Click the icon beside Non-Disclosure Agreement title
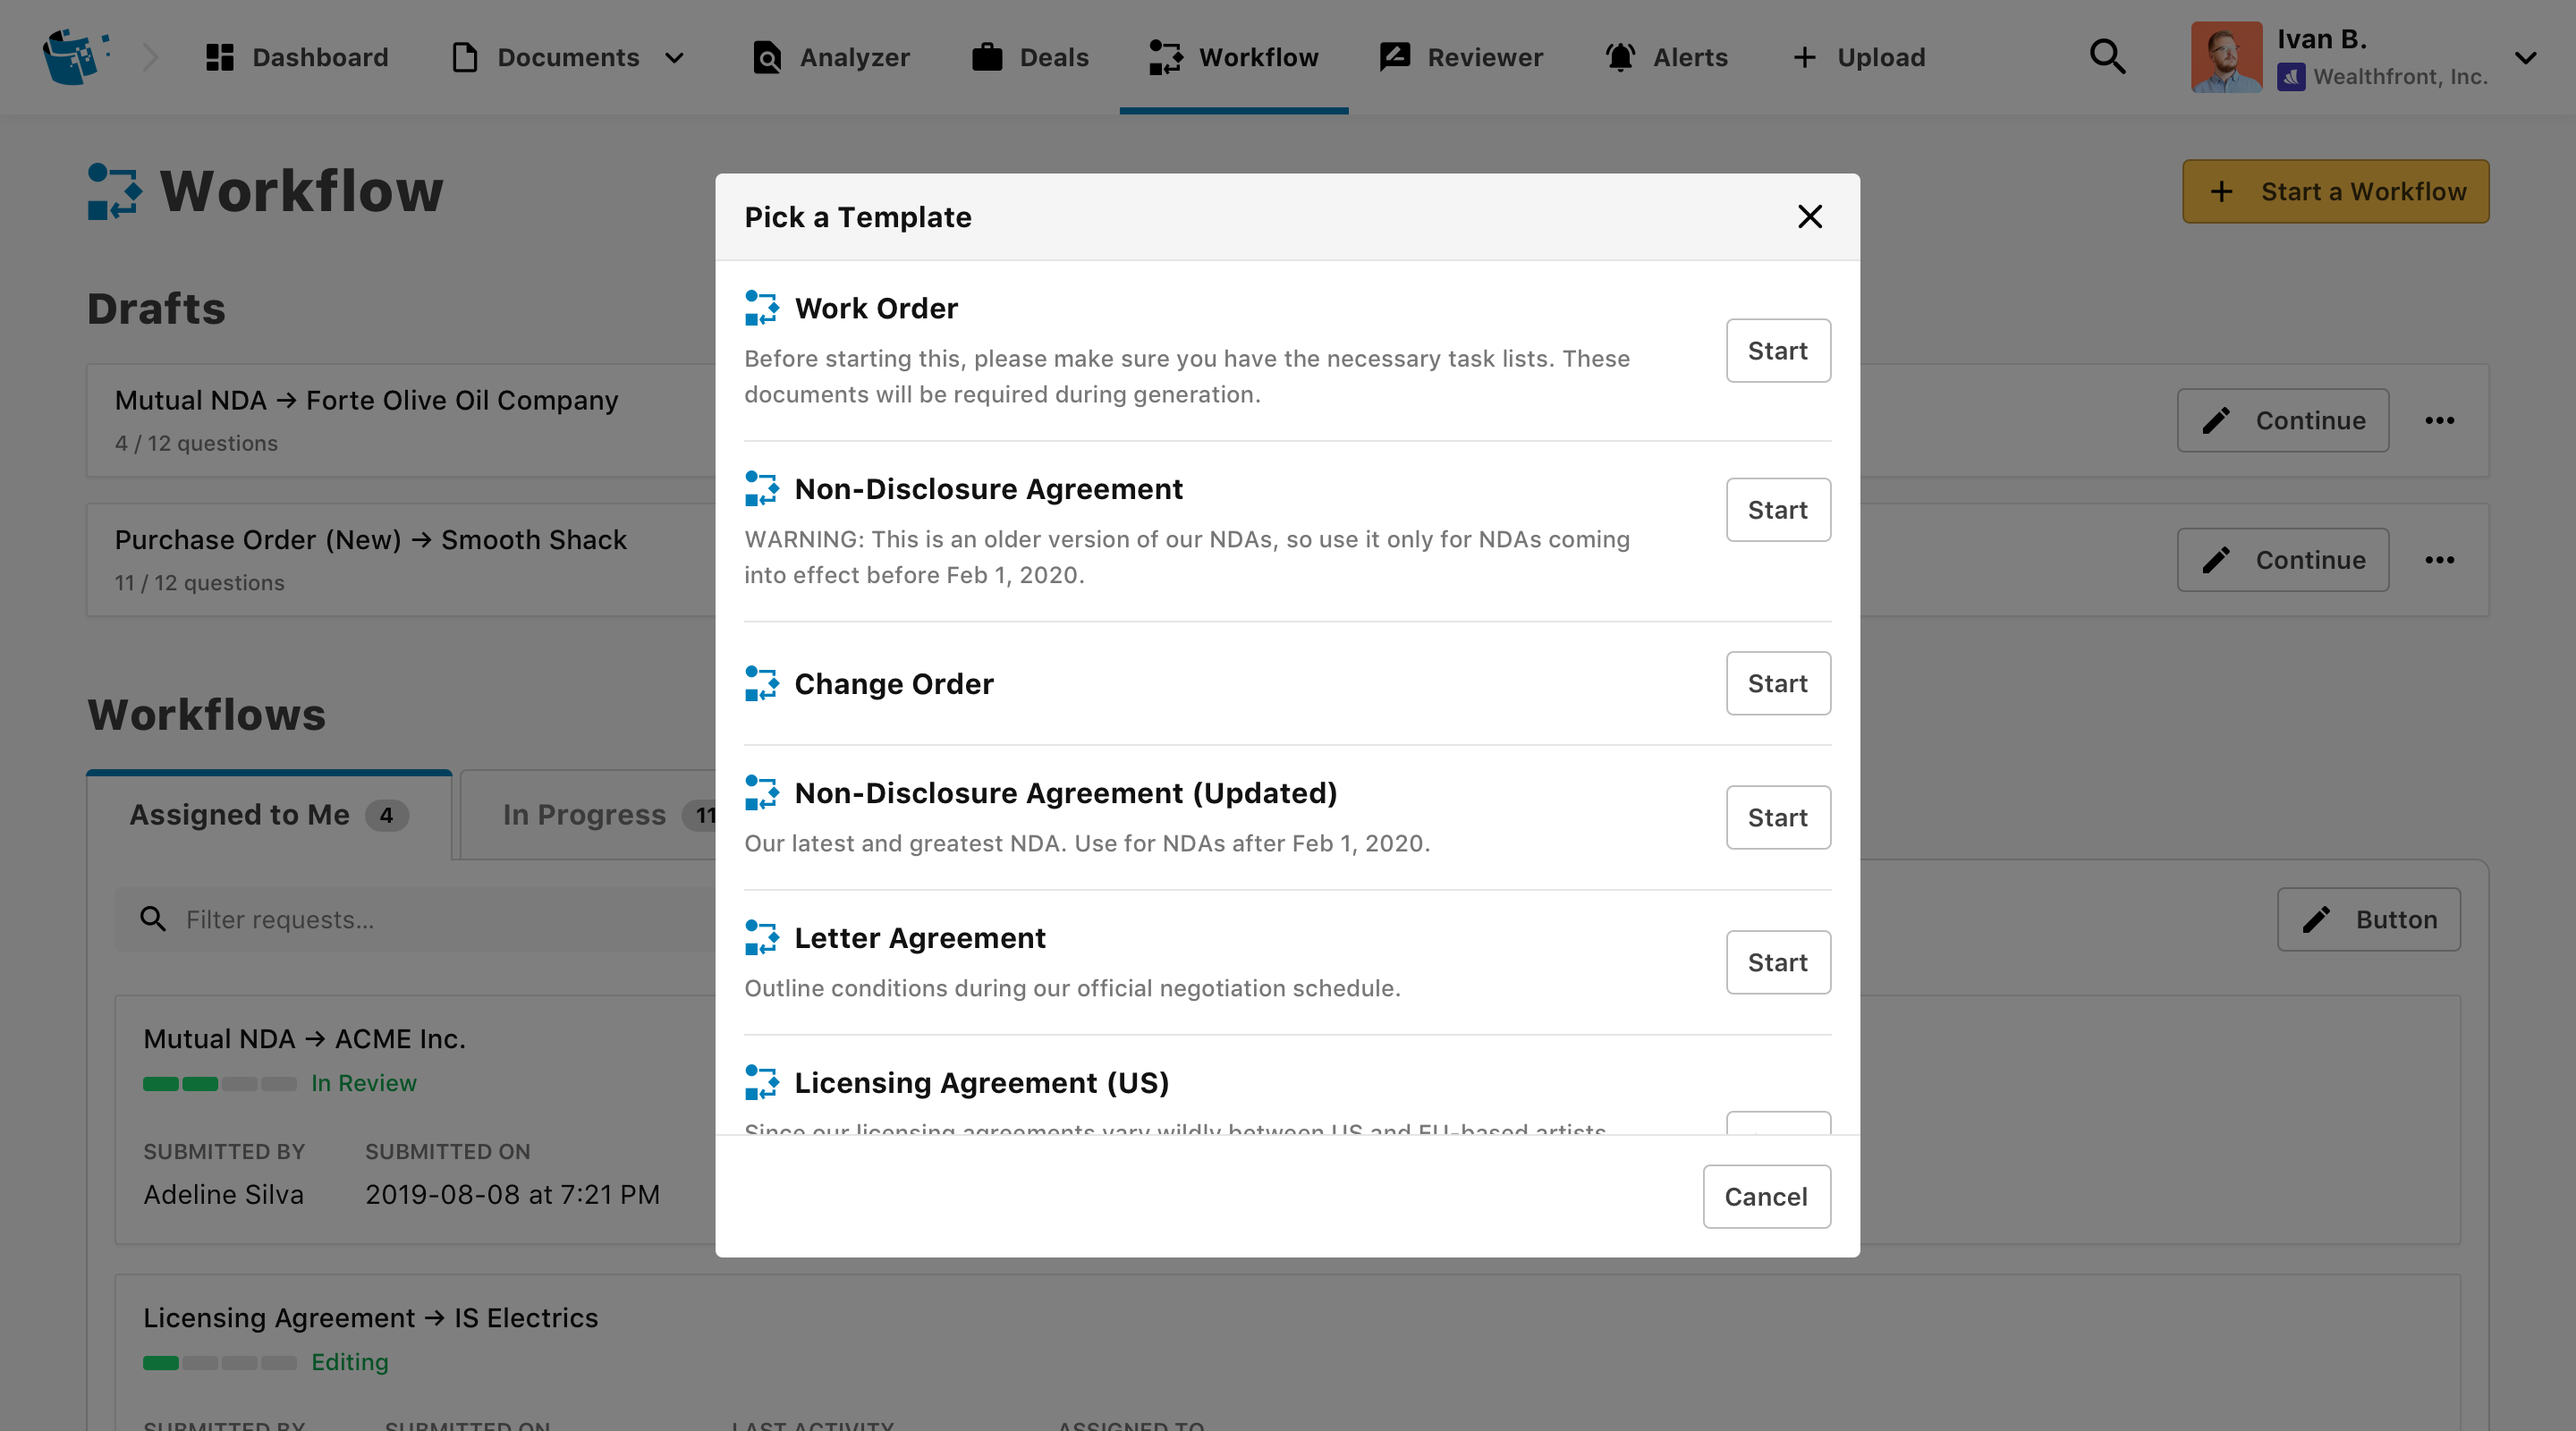The width and height of the screenshot is (2576, 1431). coord(762,489)
